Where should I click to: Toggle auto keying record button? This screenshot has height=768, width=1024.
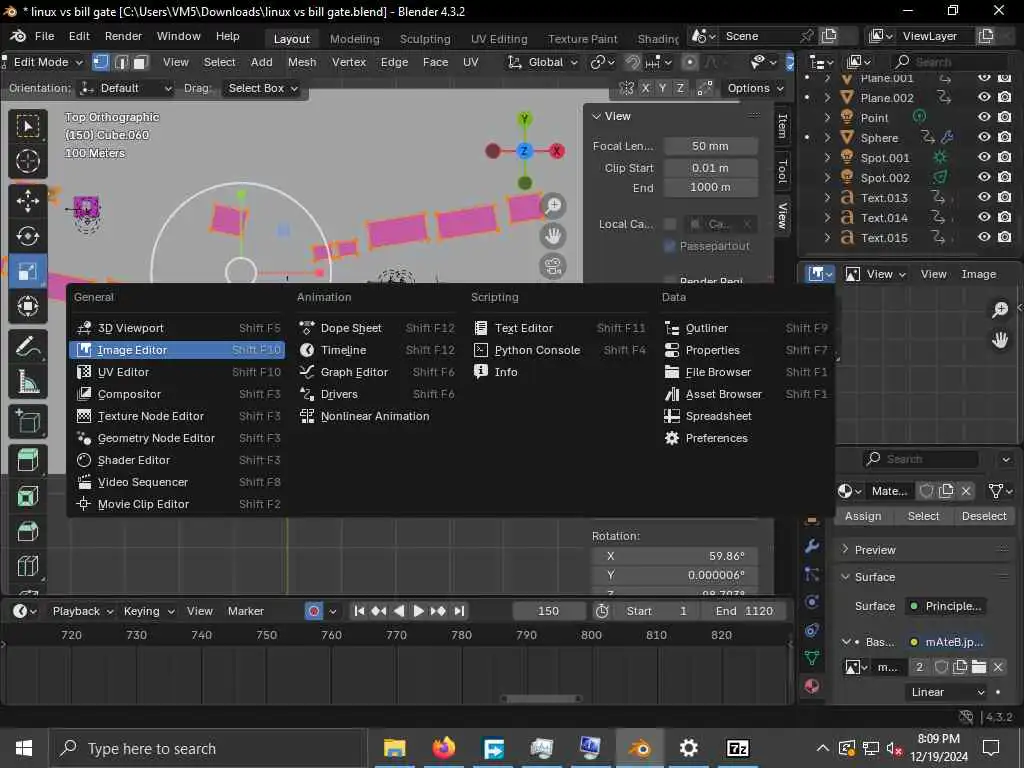point(314,611)
